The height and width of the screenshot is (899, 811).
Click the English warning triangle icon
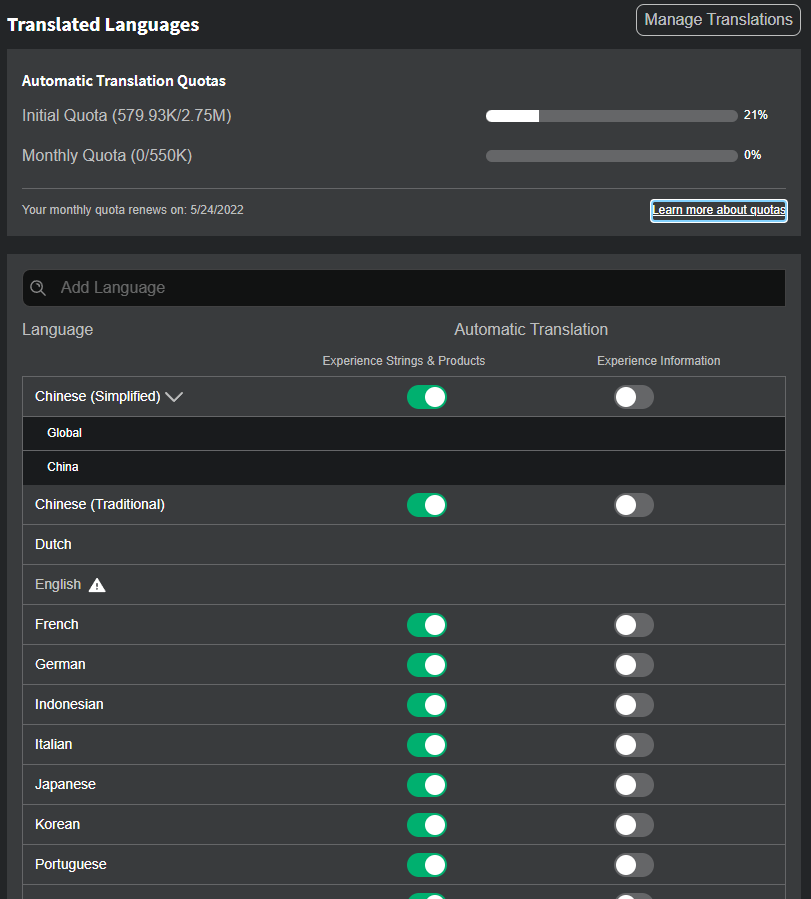[97, 585]
